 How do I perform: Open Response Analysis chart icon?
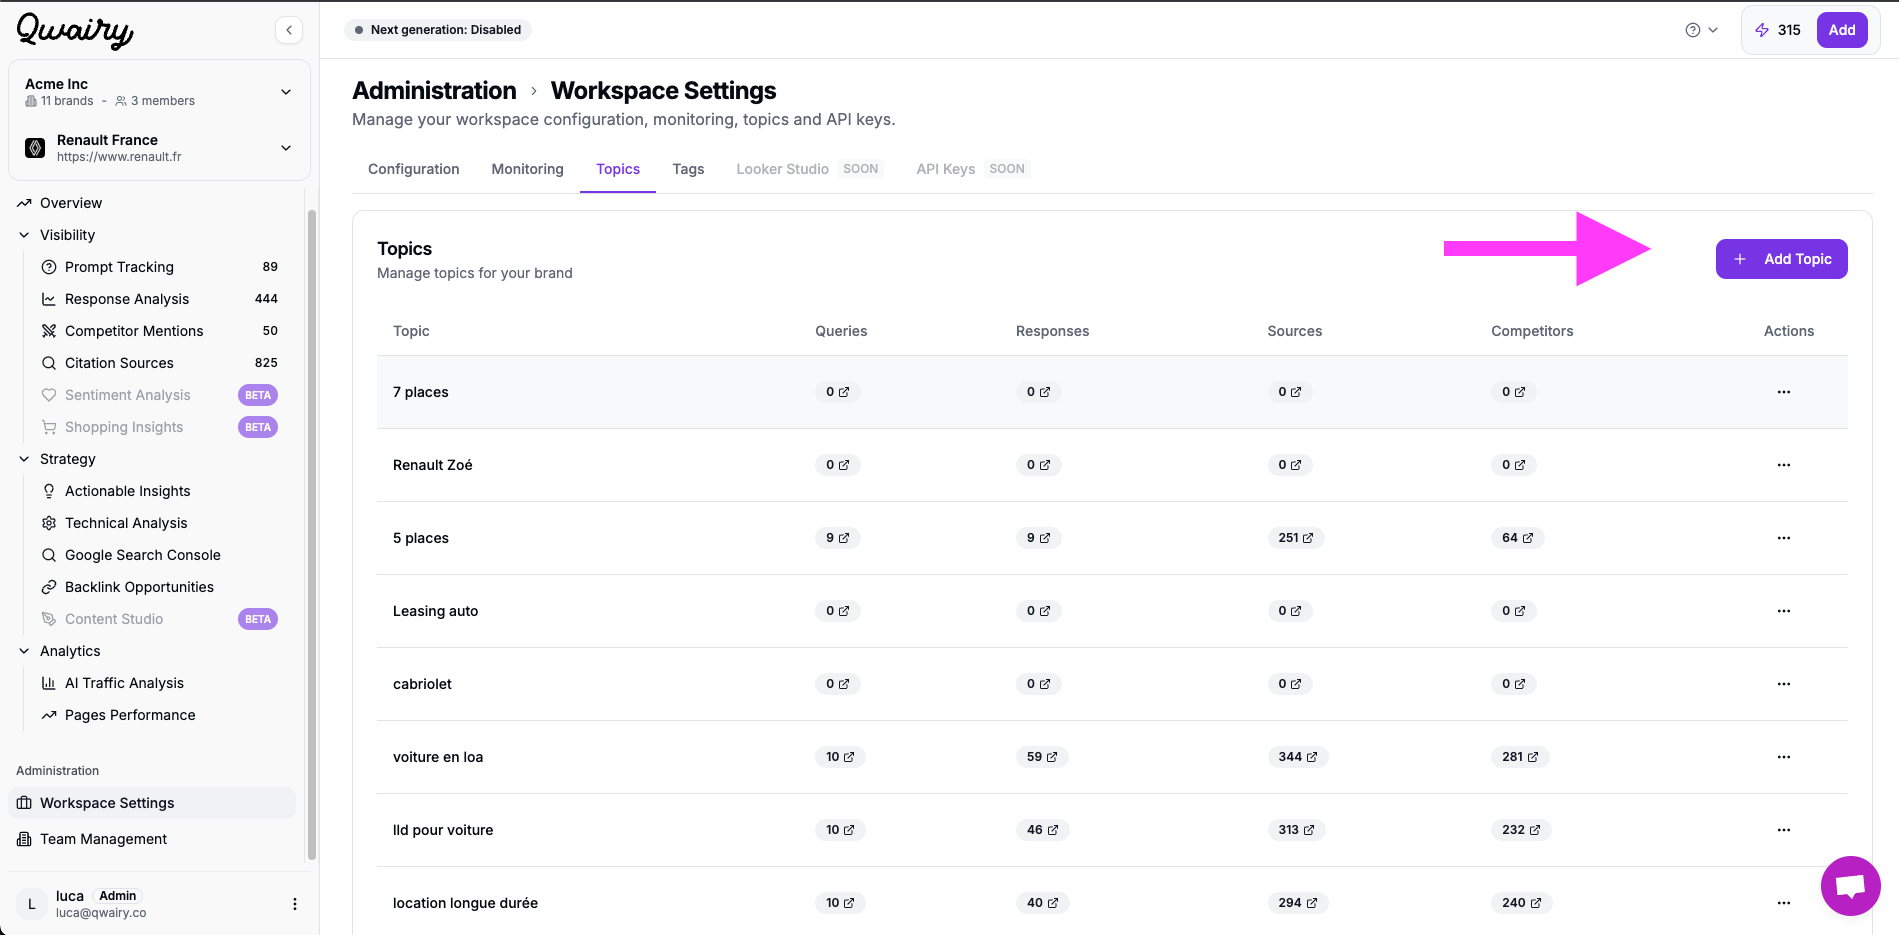click(48, 299)
